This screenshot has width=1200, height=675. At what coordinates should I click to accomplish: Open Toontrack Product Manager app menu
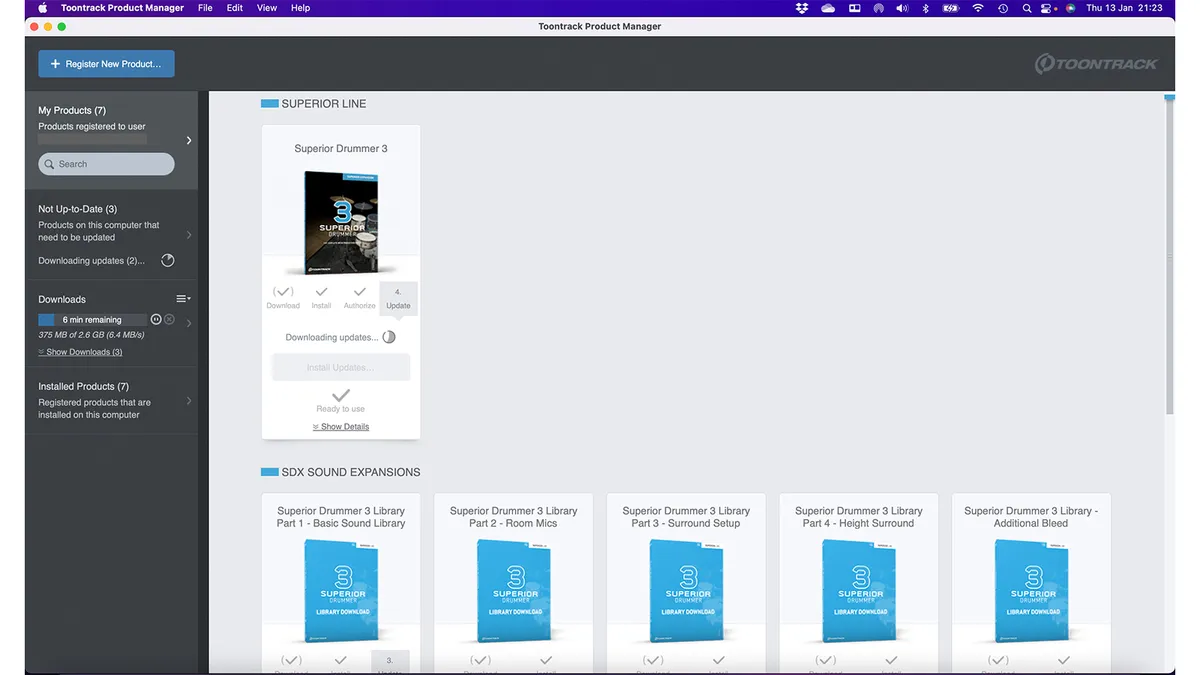point(122,8)
